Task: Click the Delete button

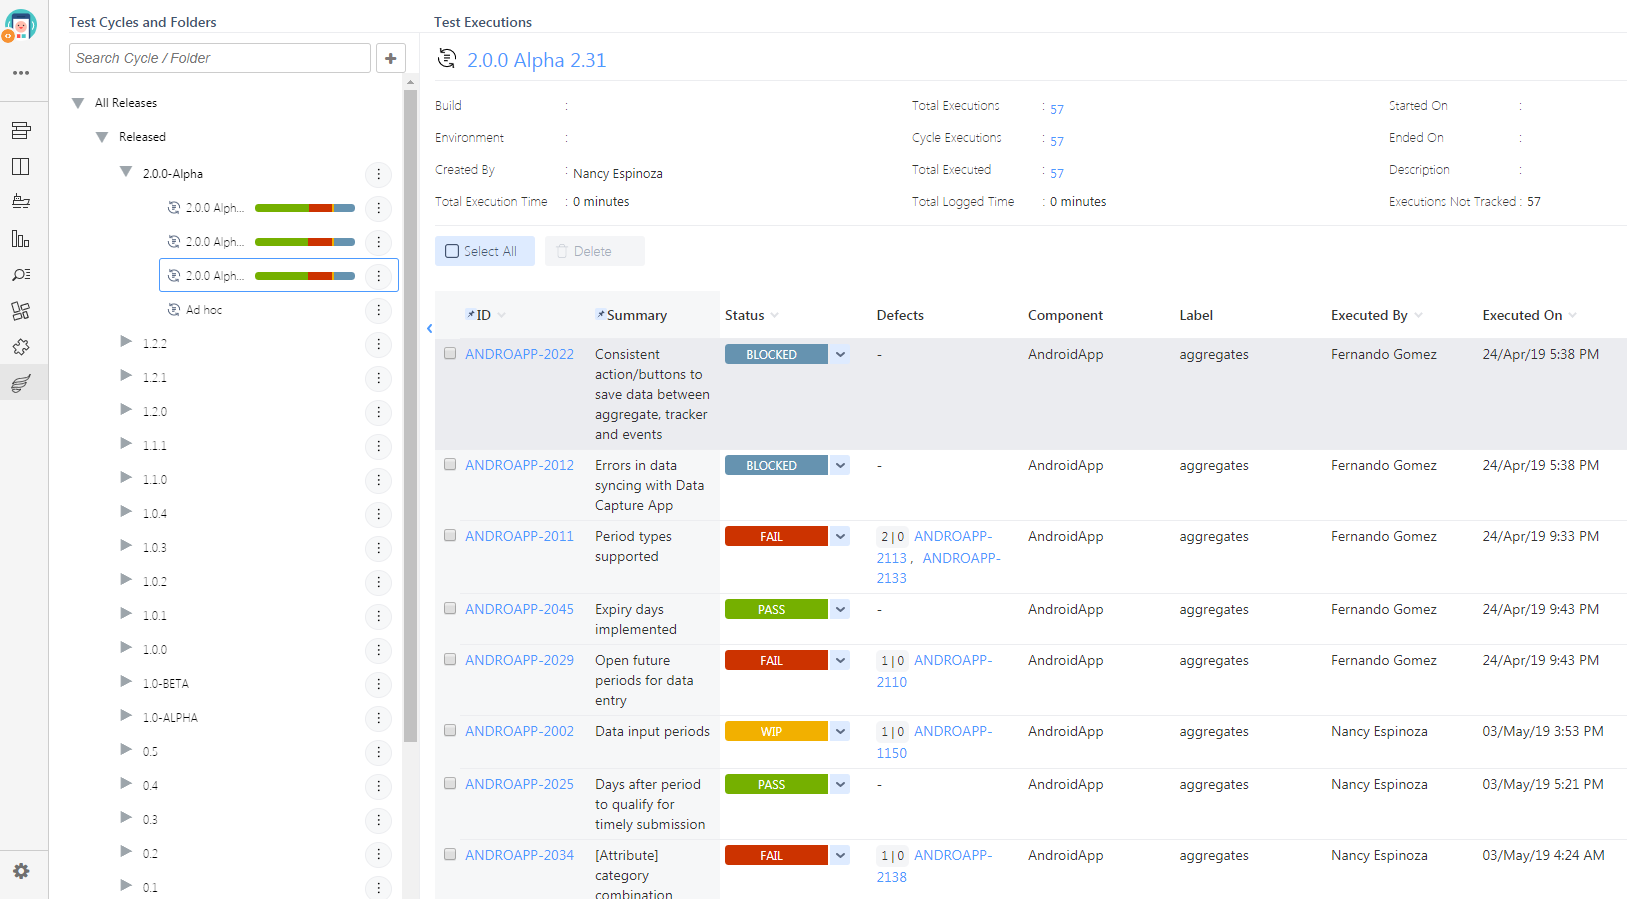Action: tap(595, 251)
